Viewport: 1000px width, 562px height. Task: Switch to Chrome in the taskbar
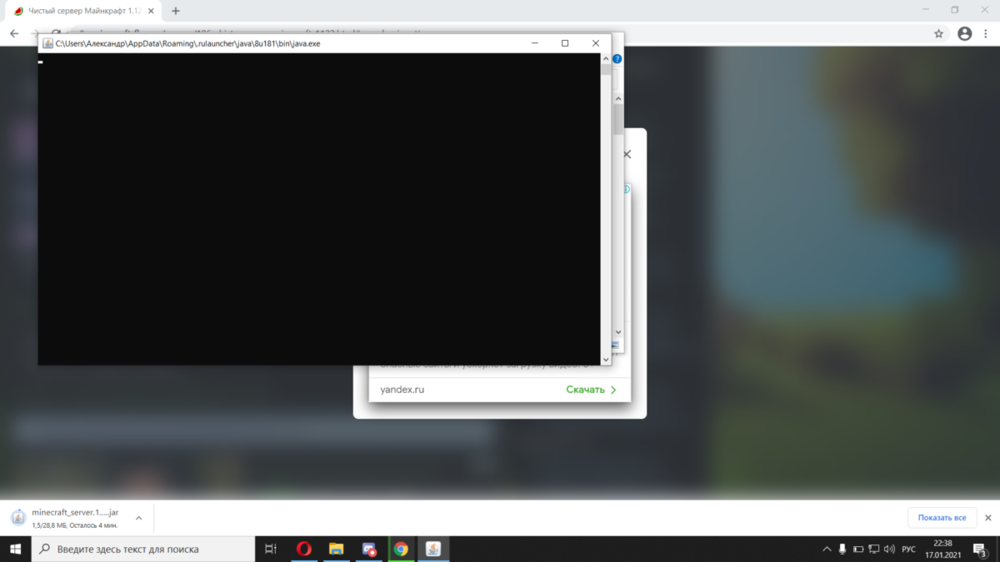[401, 549]
